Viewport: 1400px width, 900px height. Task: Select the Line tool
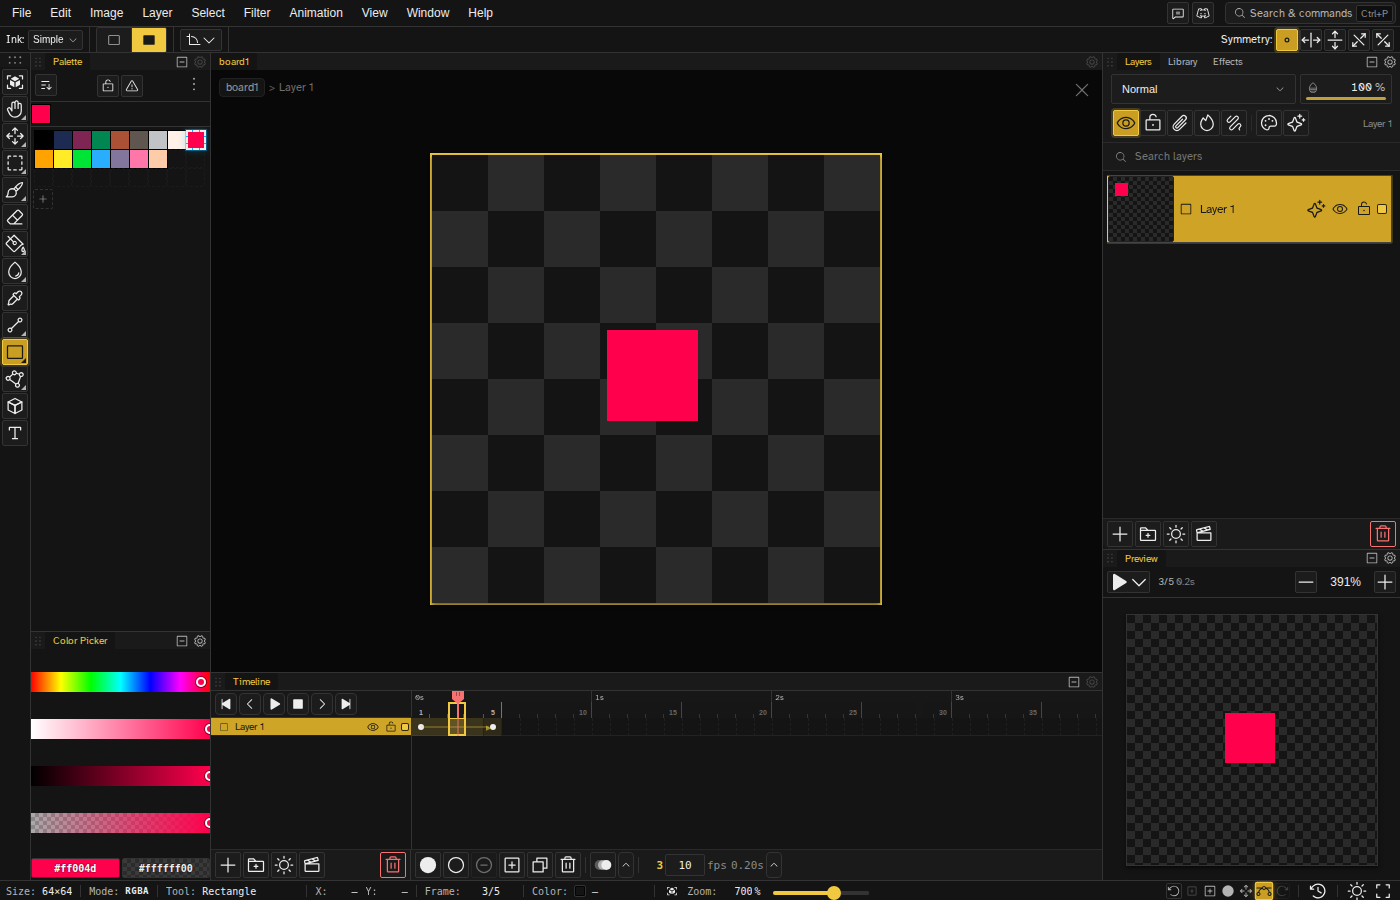(15, 325)
